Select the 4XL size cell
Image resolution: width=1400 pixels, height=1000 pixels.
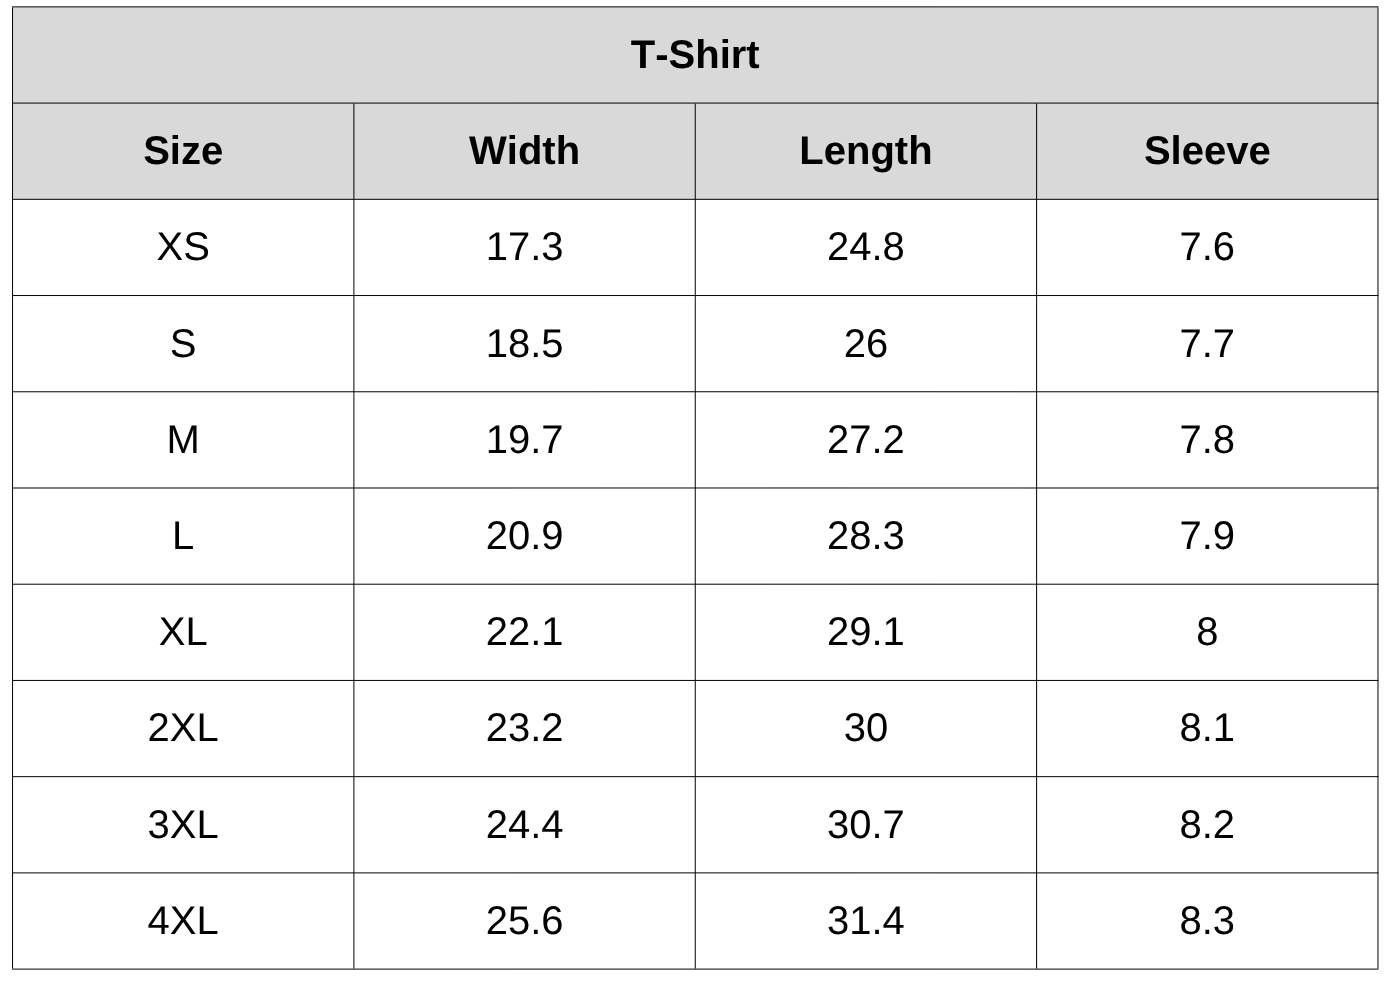(183, 921)
